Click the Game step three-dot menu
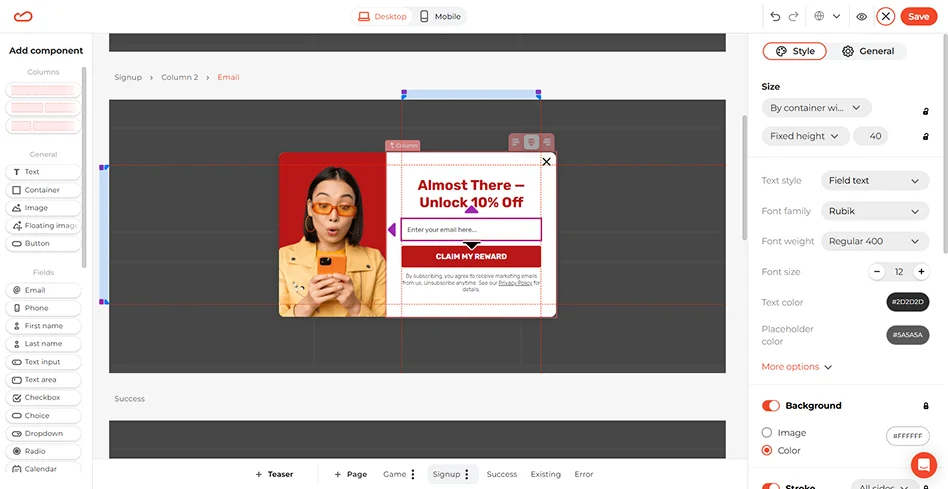 (413, 474)
